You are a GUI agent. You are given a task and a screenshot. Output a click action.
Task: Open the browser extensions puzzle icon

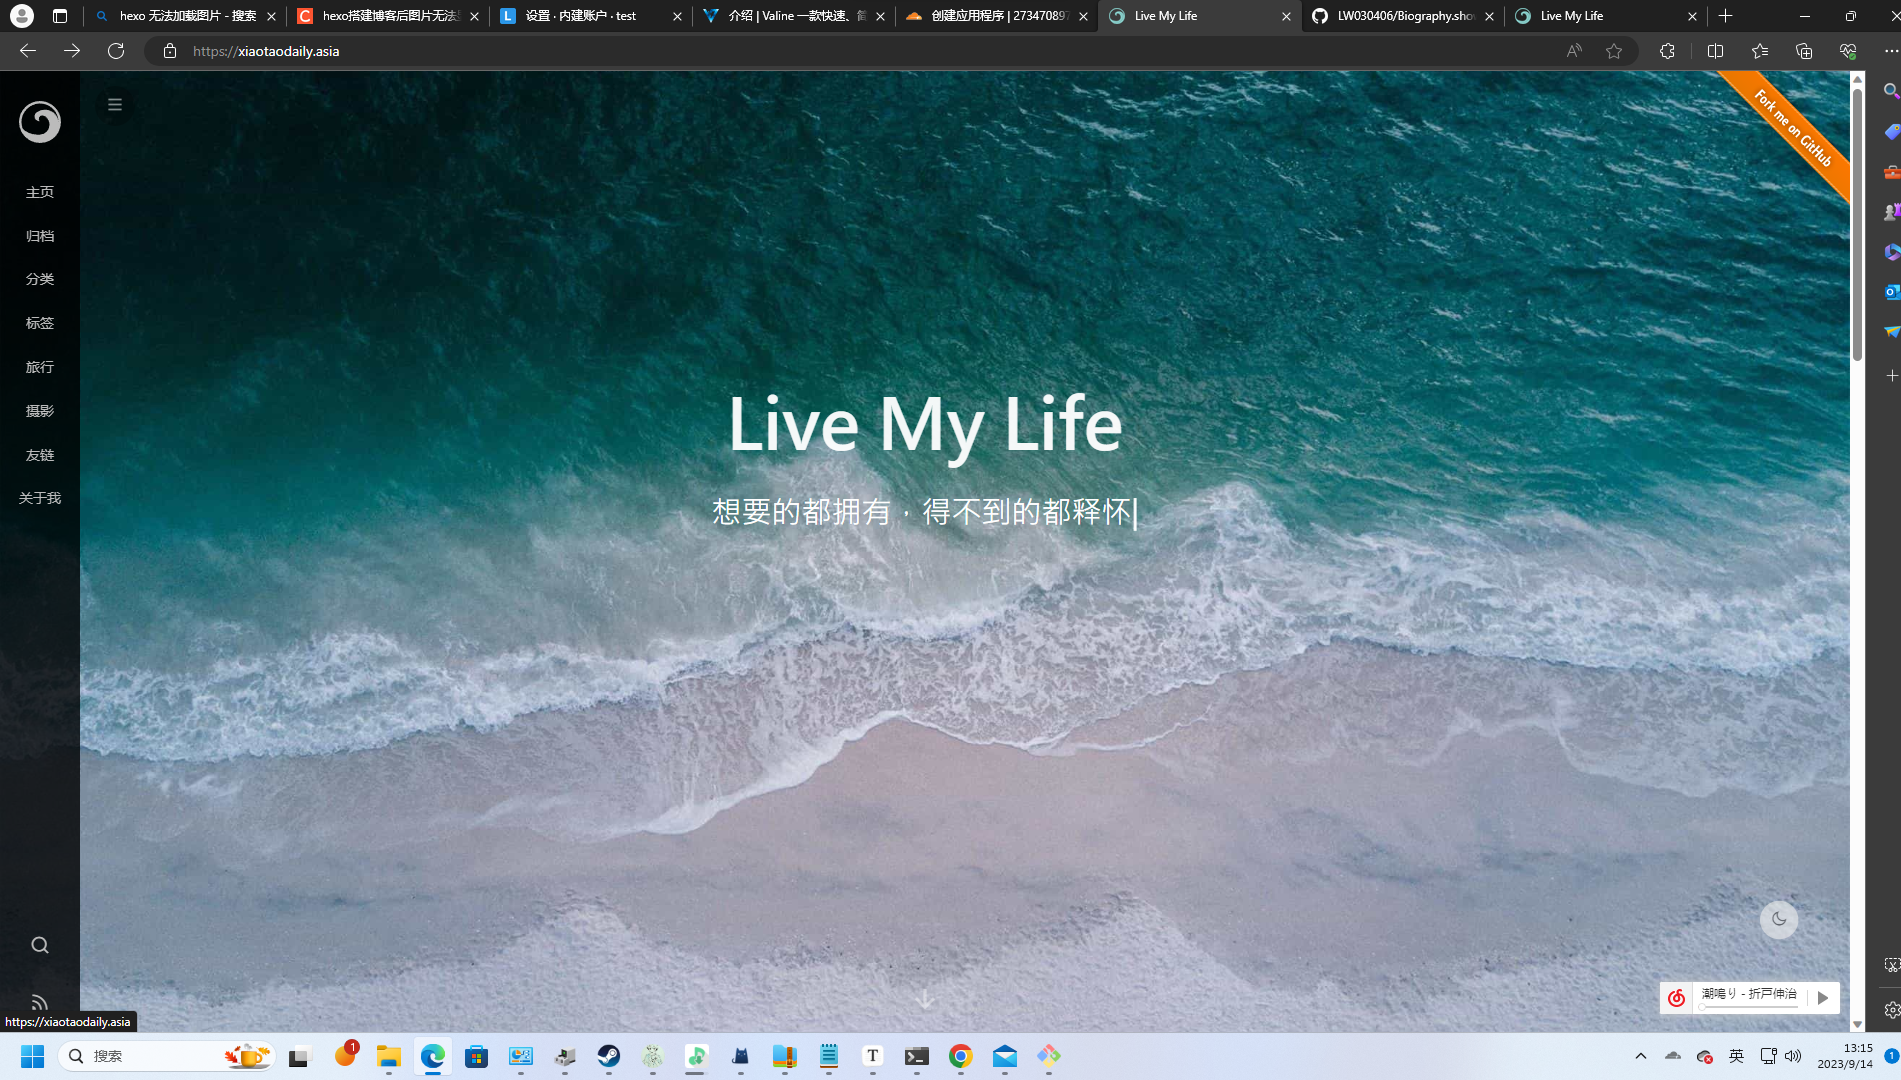pyautogui.click(x=1667, y=51)
